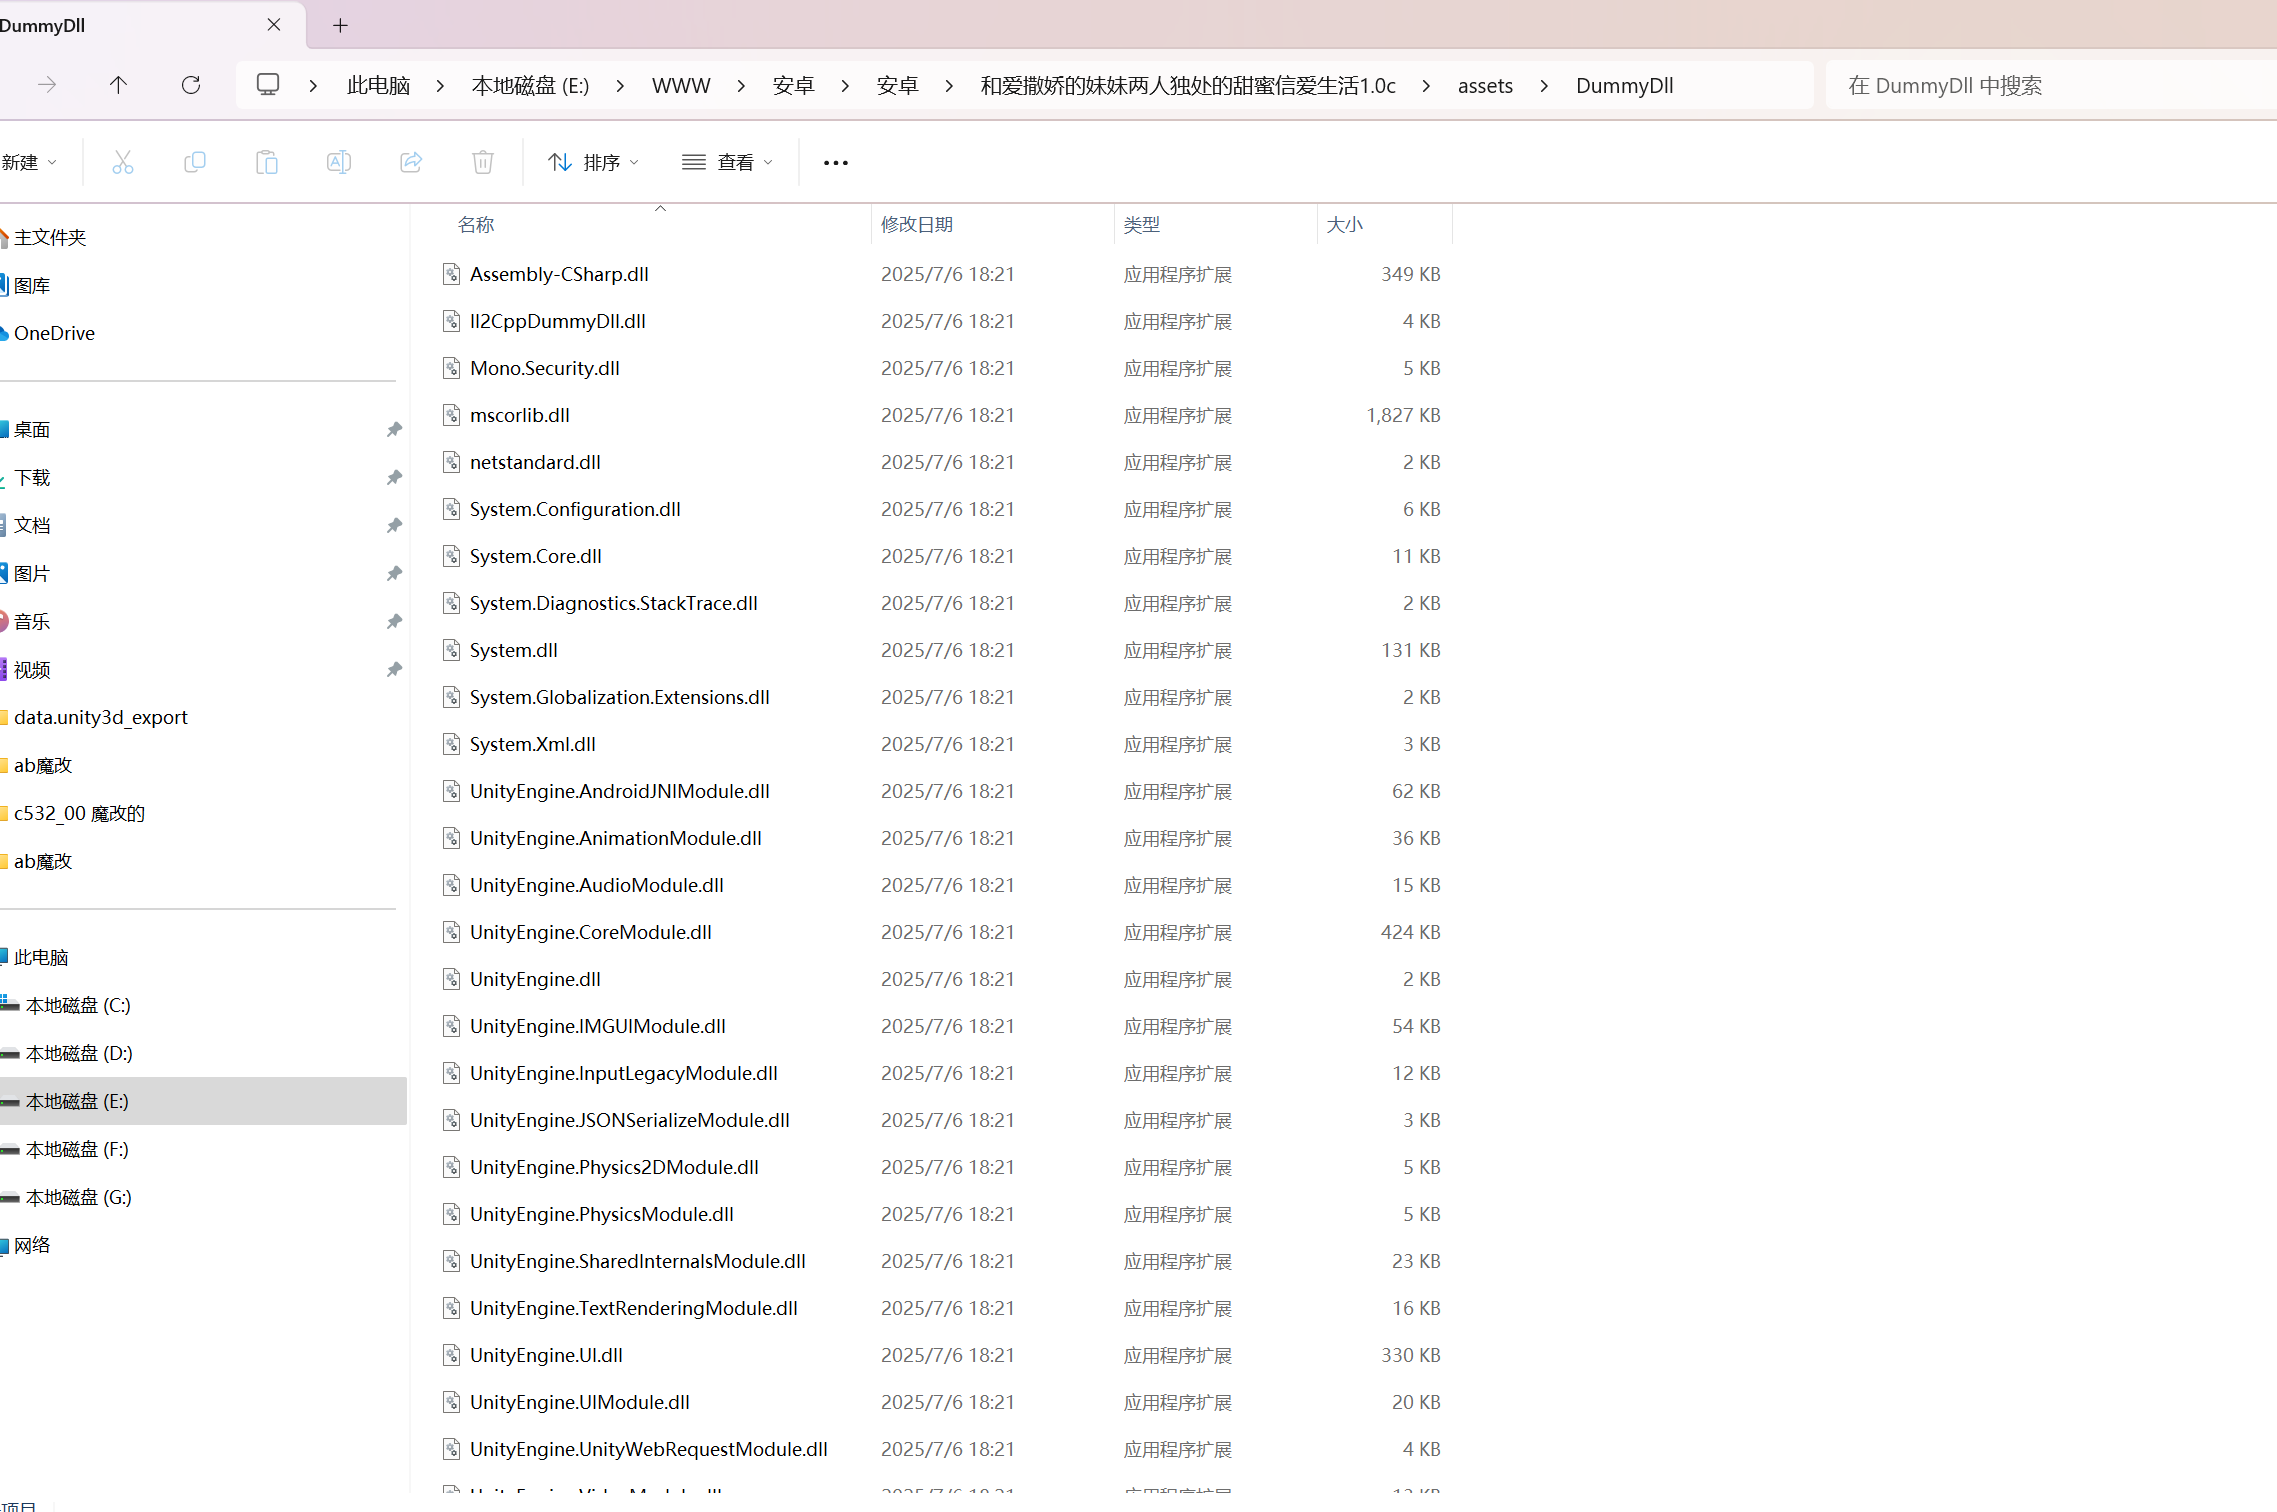Screen dimensions: 2277x1512
Task: Open 图库 in sidebar
Action: click(32, 286)
